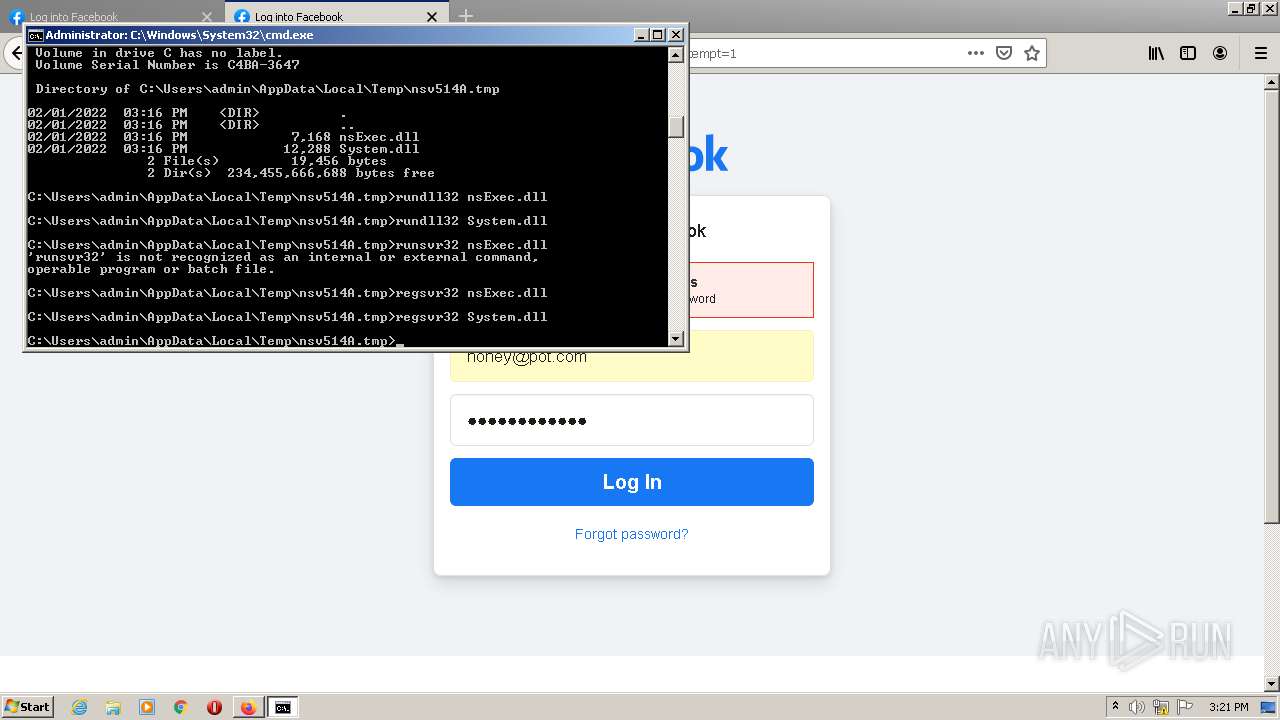Open Windows Media Player taskbar icon
This screenshot has width=1280, height=720.
coord(147,707)
